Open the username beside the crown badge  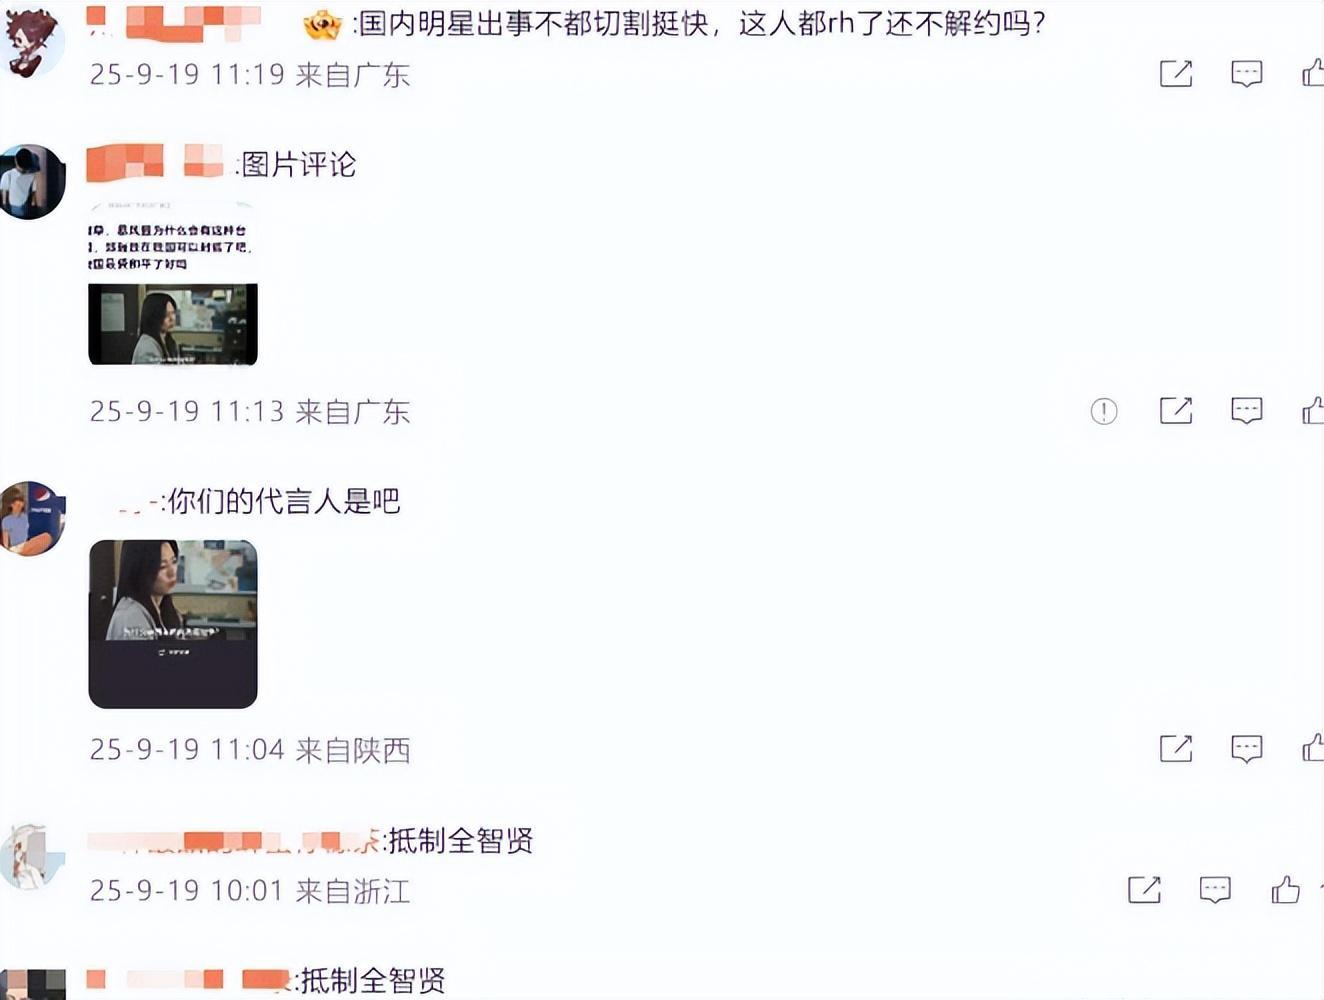tap(173, 22)
